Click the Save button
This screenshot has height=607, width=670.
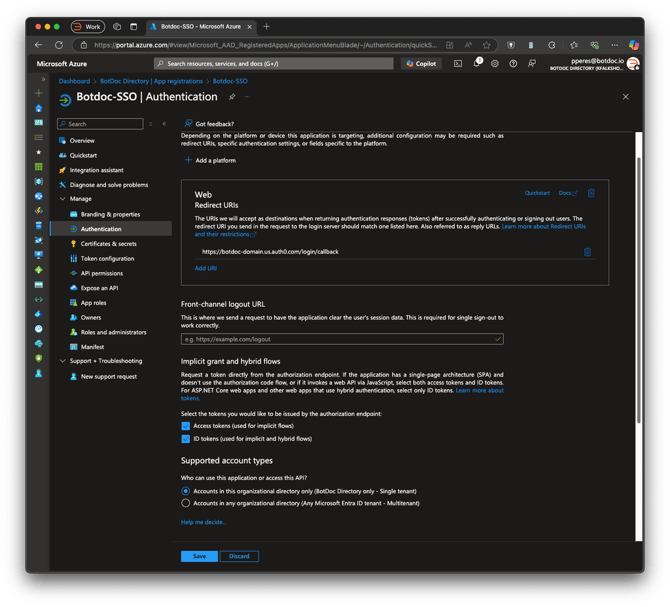[x=199, y=556]
